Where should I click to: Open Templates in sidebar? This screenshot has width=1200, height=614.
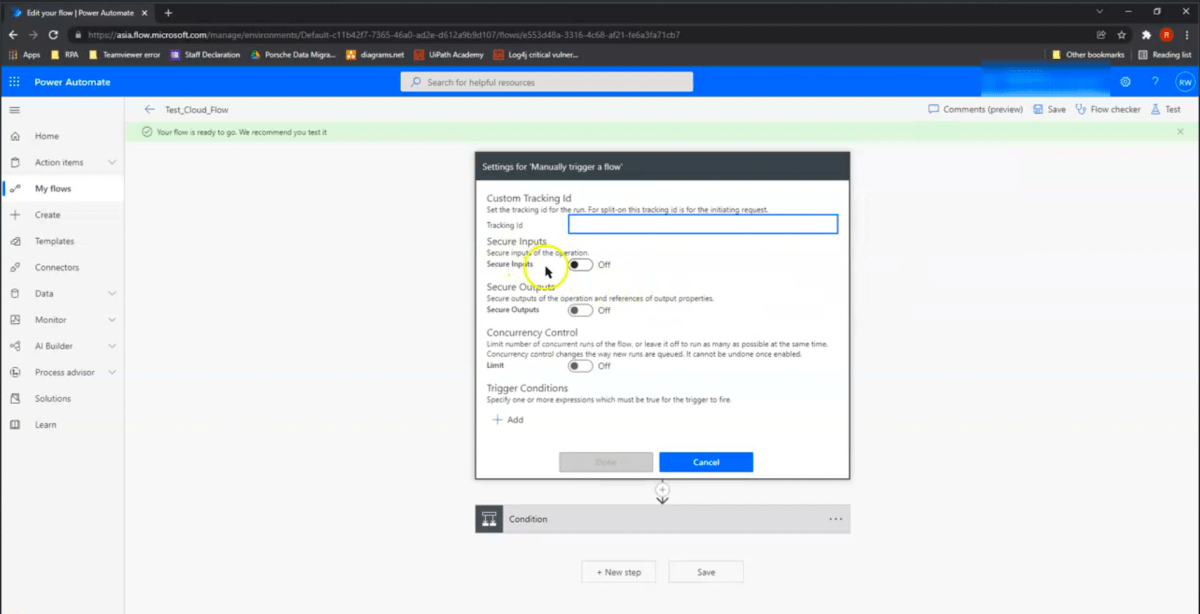54,241
